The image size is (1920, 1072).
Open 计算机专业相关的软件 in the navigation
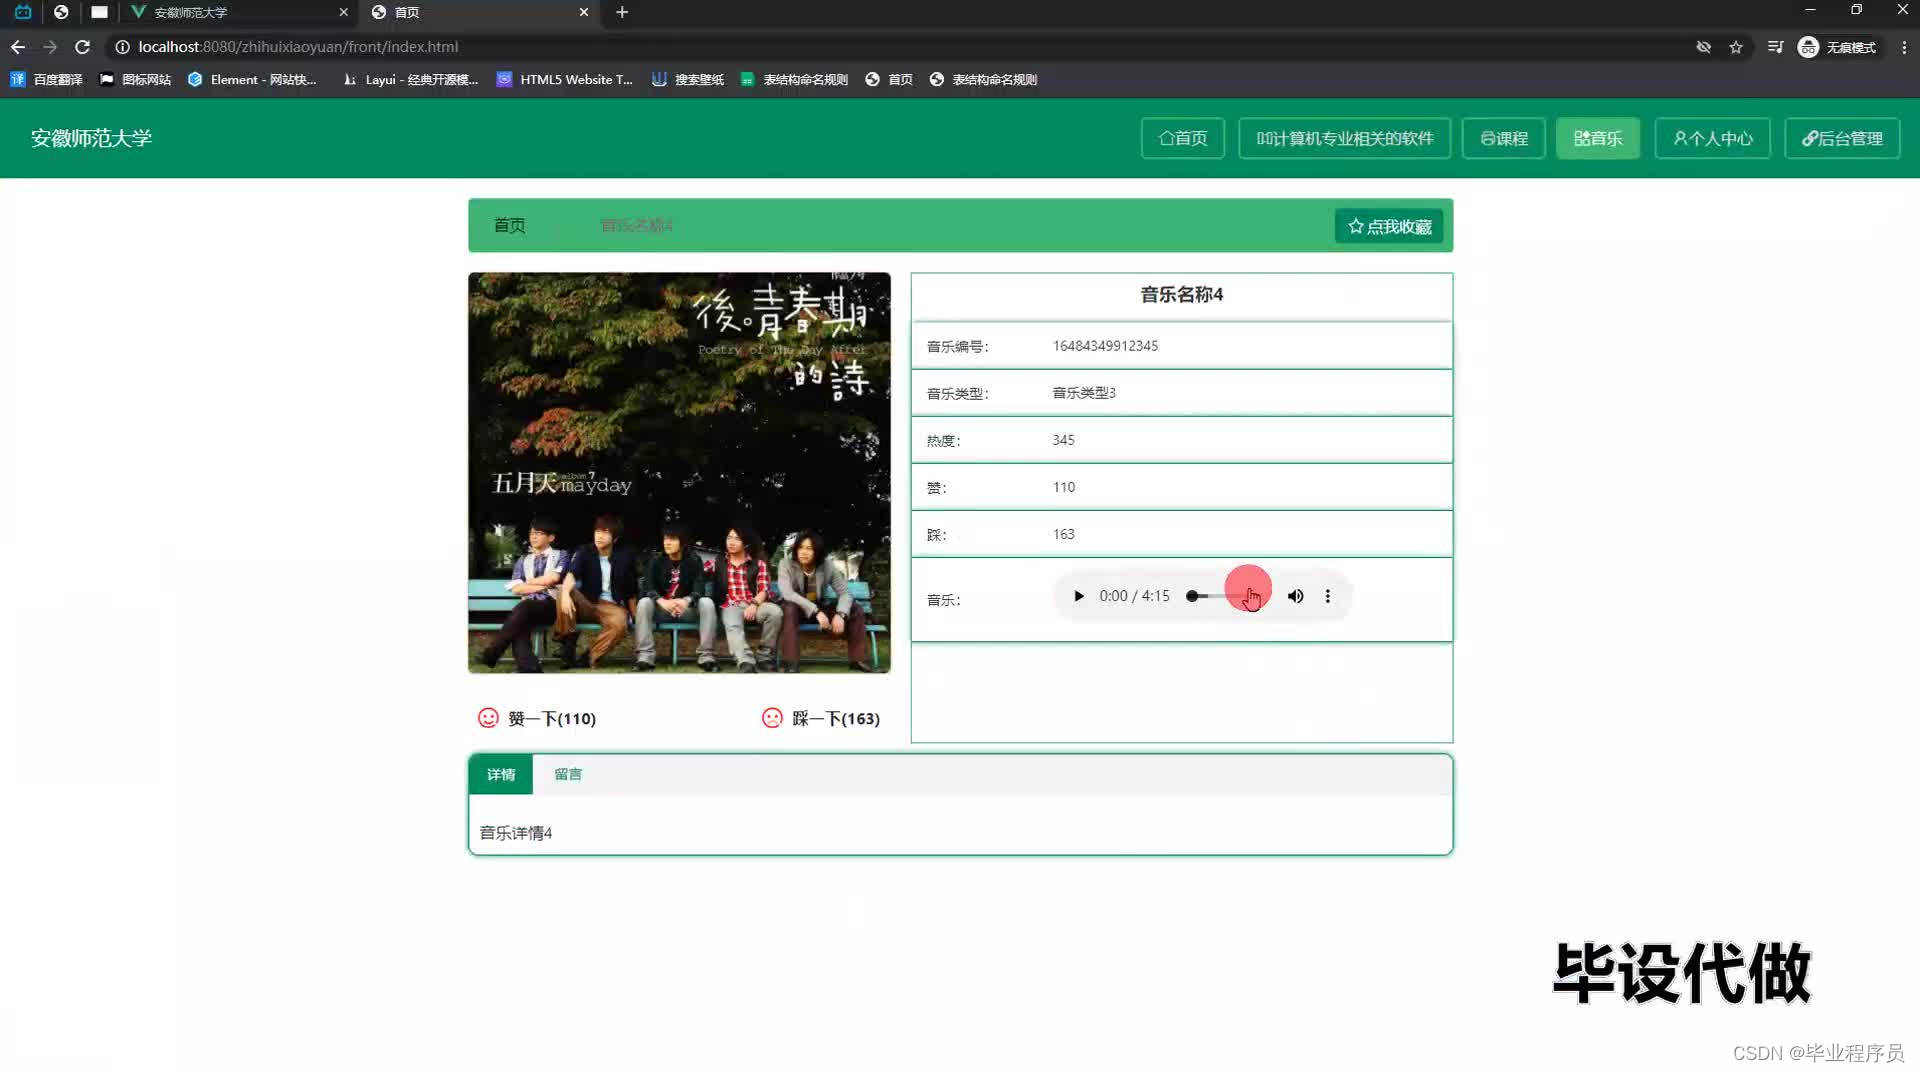(x=1344, y=138)
